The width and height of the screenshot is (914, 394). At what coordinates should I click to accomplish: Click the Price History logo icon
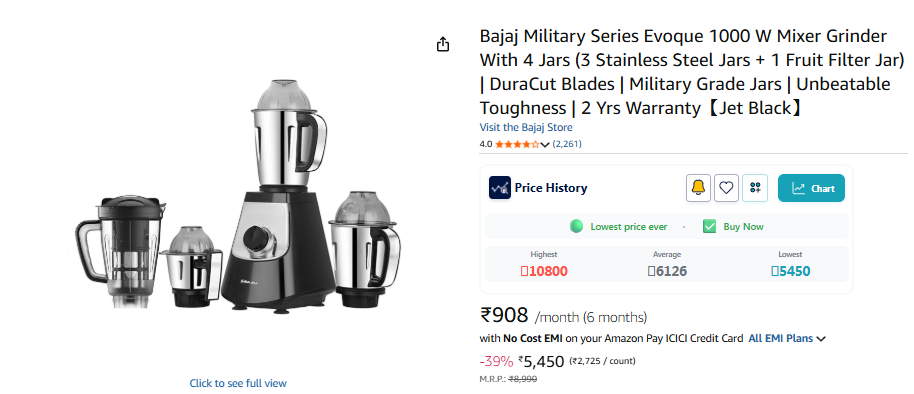pyautogui.click(x=500, y=188)
